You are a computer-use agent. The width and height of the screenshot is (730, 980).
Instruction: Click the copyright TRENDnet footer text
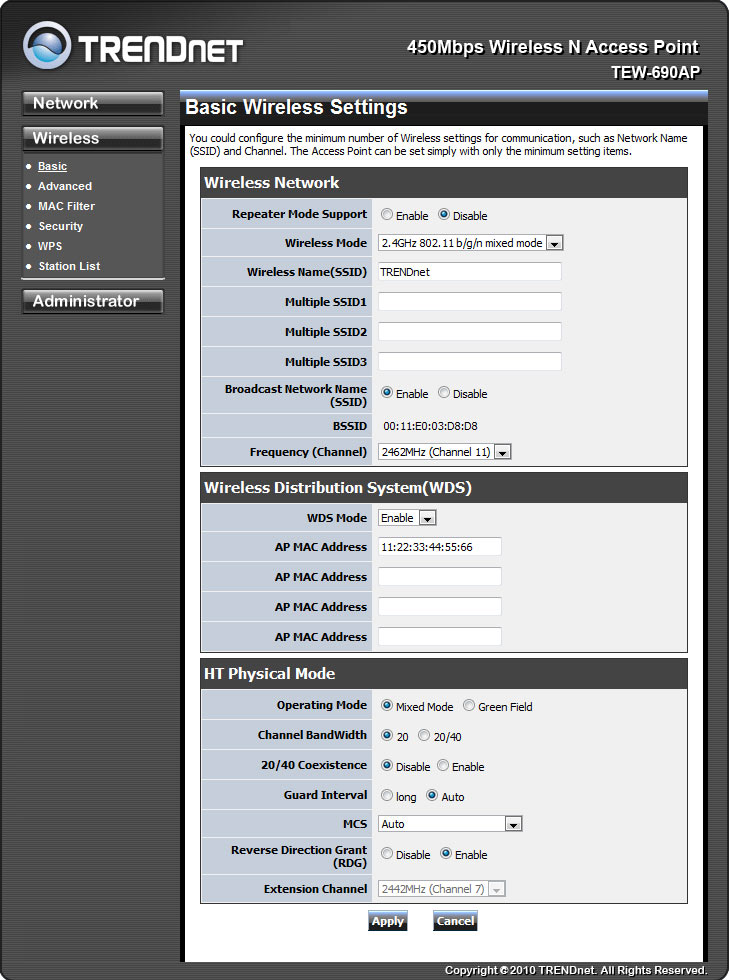point(576,971)
